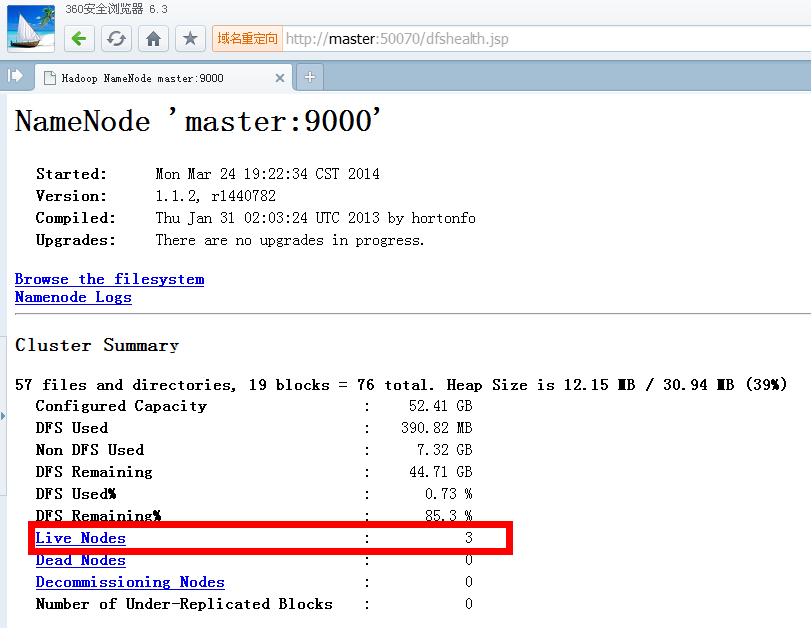
Task: Open the Live Nodes link
Action: [x=81, y=538]
